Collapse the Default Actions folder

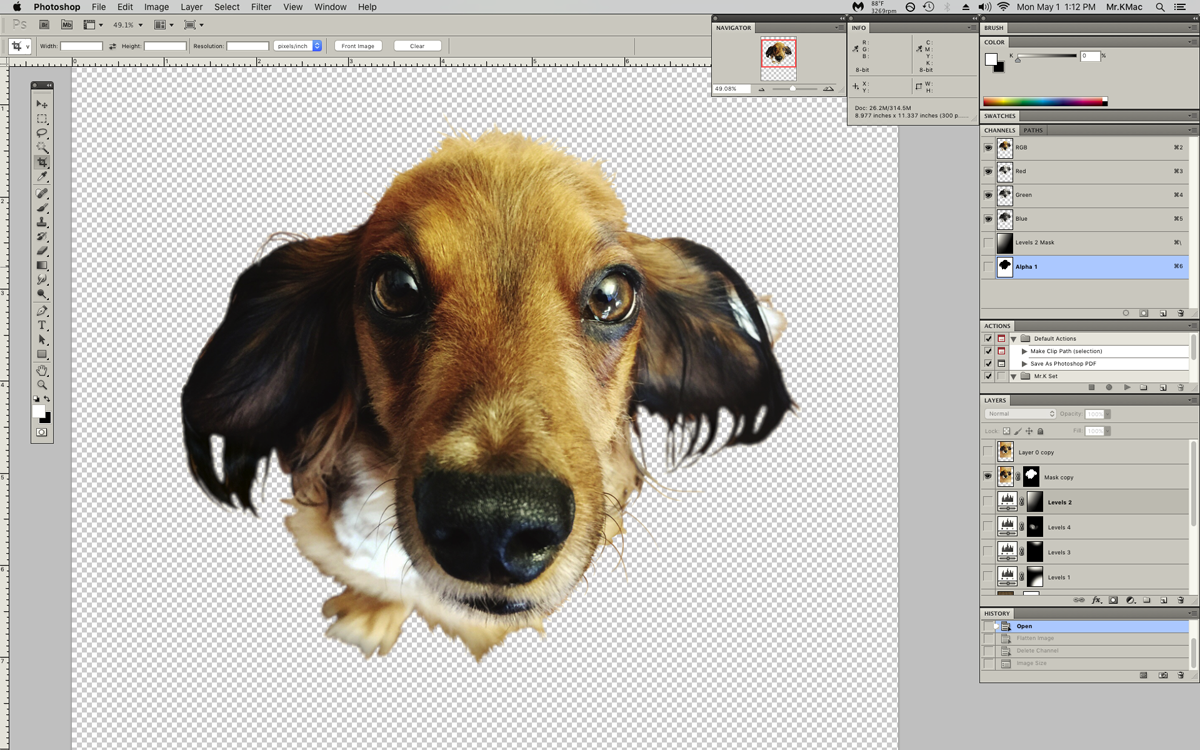[x=1013, y=339]
